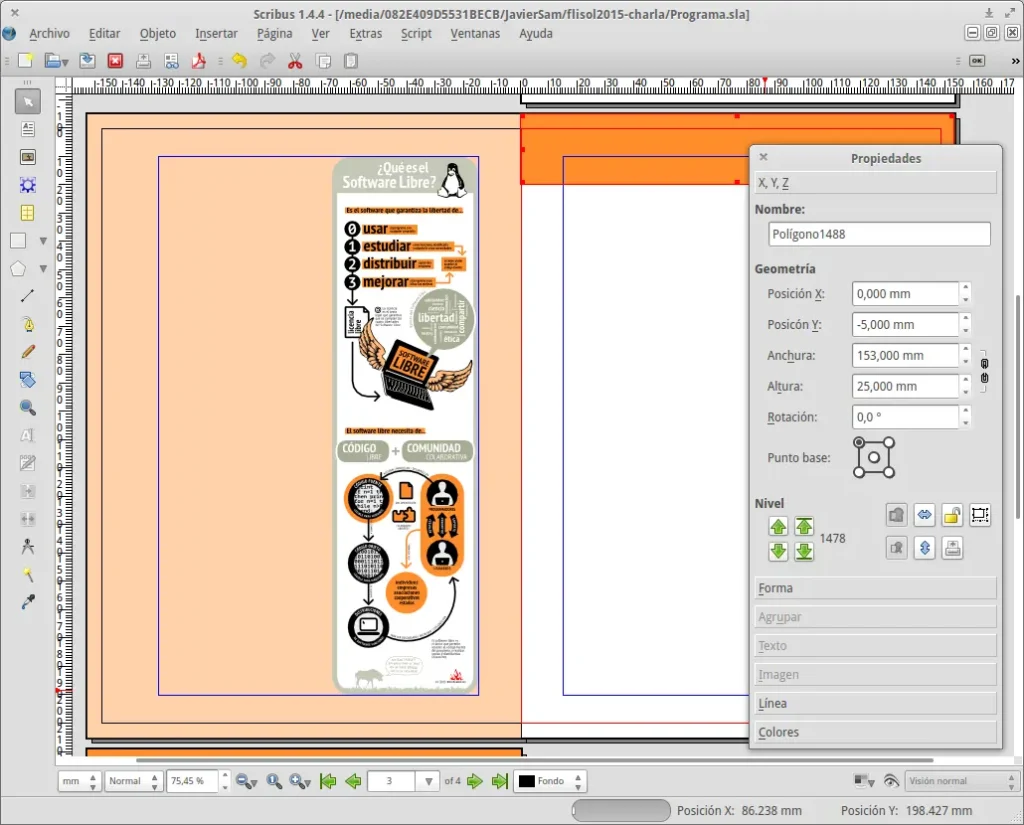Choose the Eye Dropper tool
1024x825 pixels.
pyautogui.click(x=27, y=602)
